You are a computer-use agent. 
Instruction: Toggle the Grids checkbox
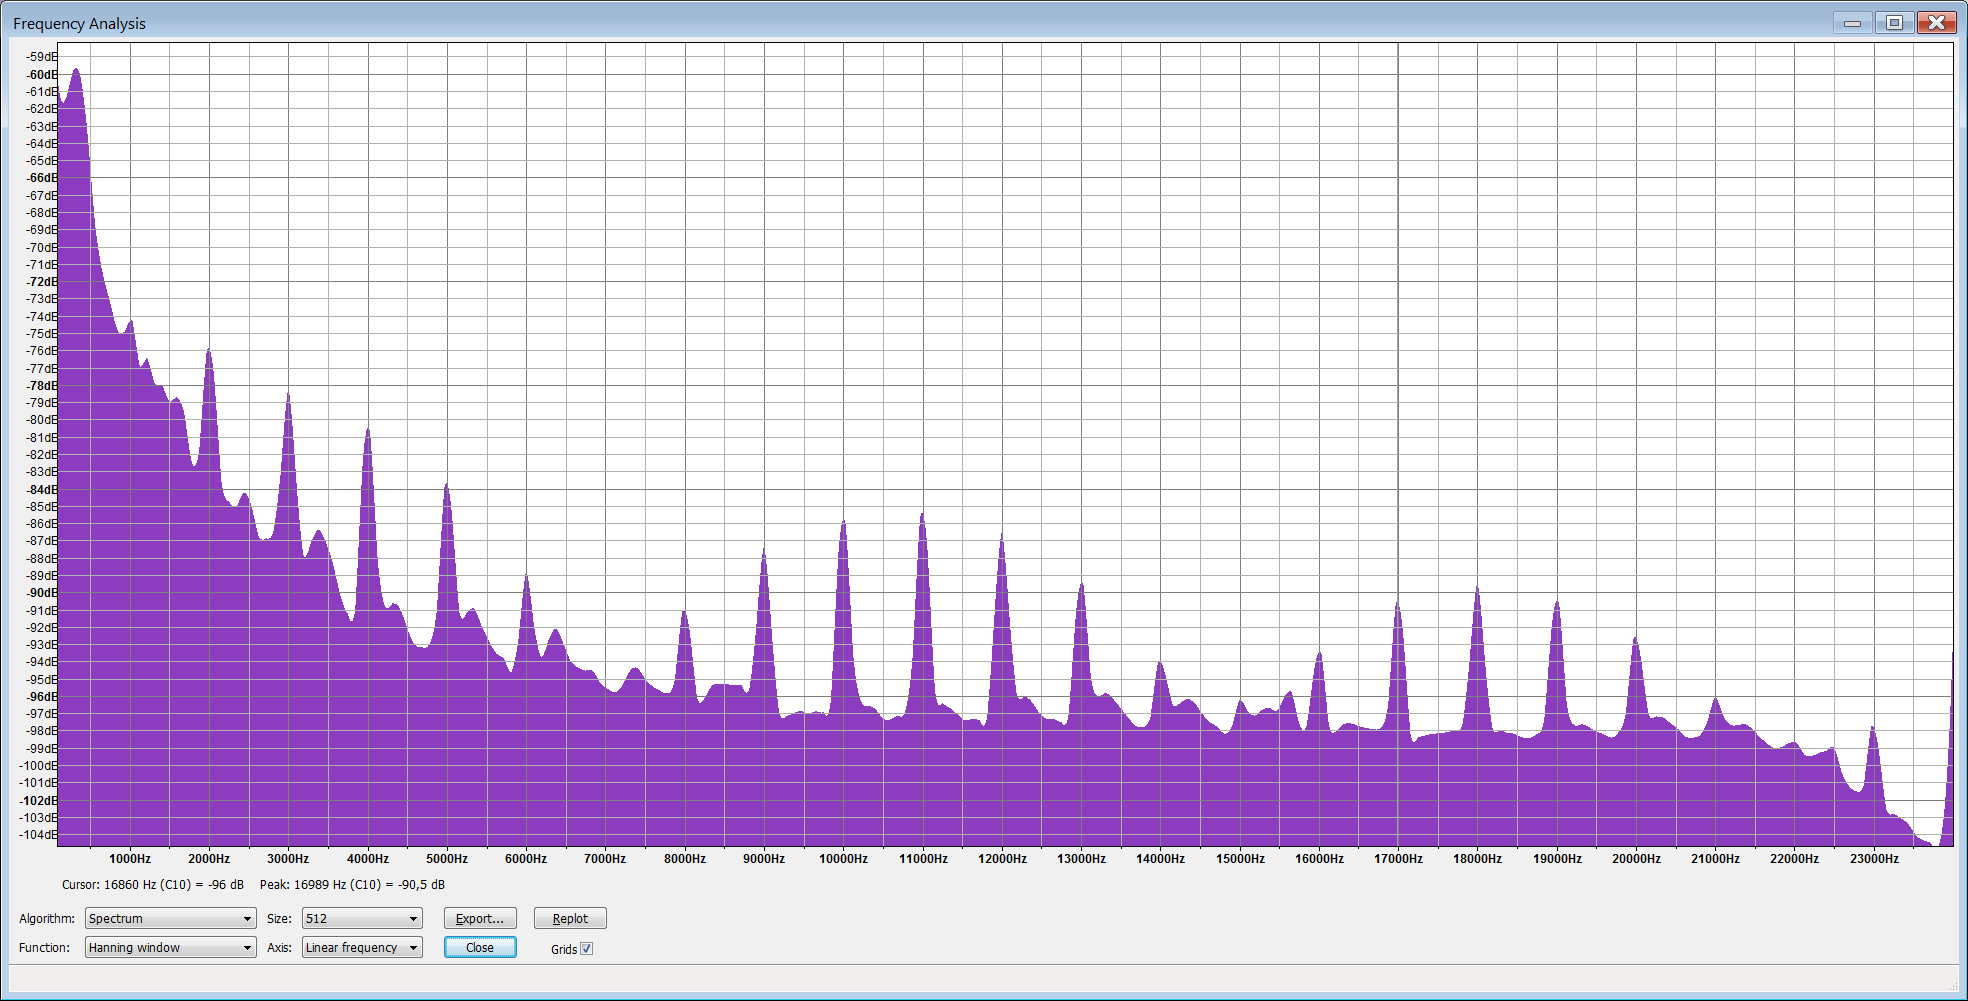tap(587, 949)
